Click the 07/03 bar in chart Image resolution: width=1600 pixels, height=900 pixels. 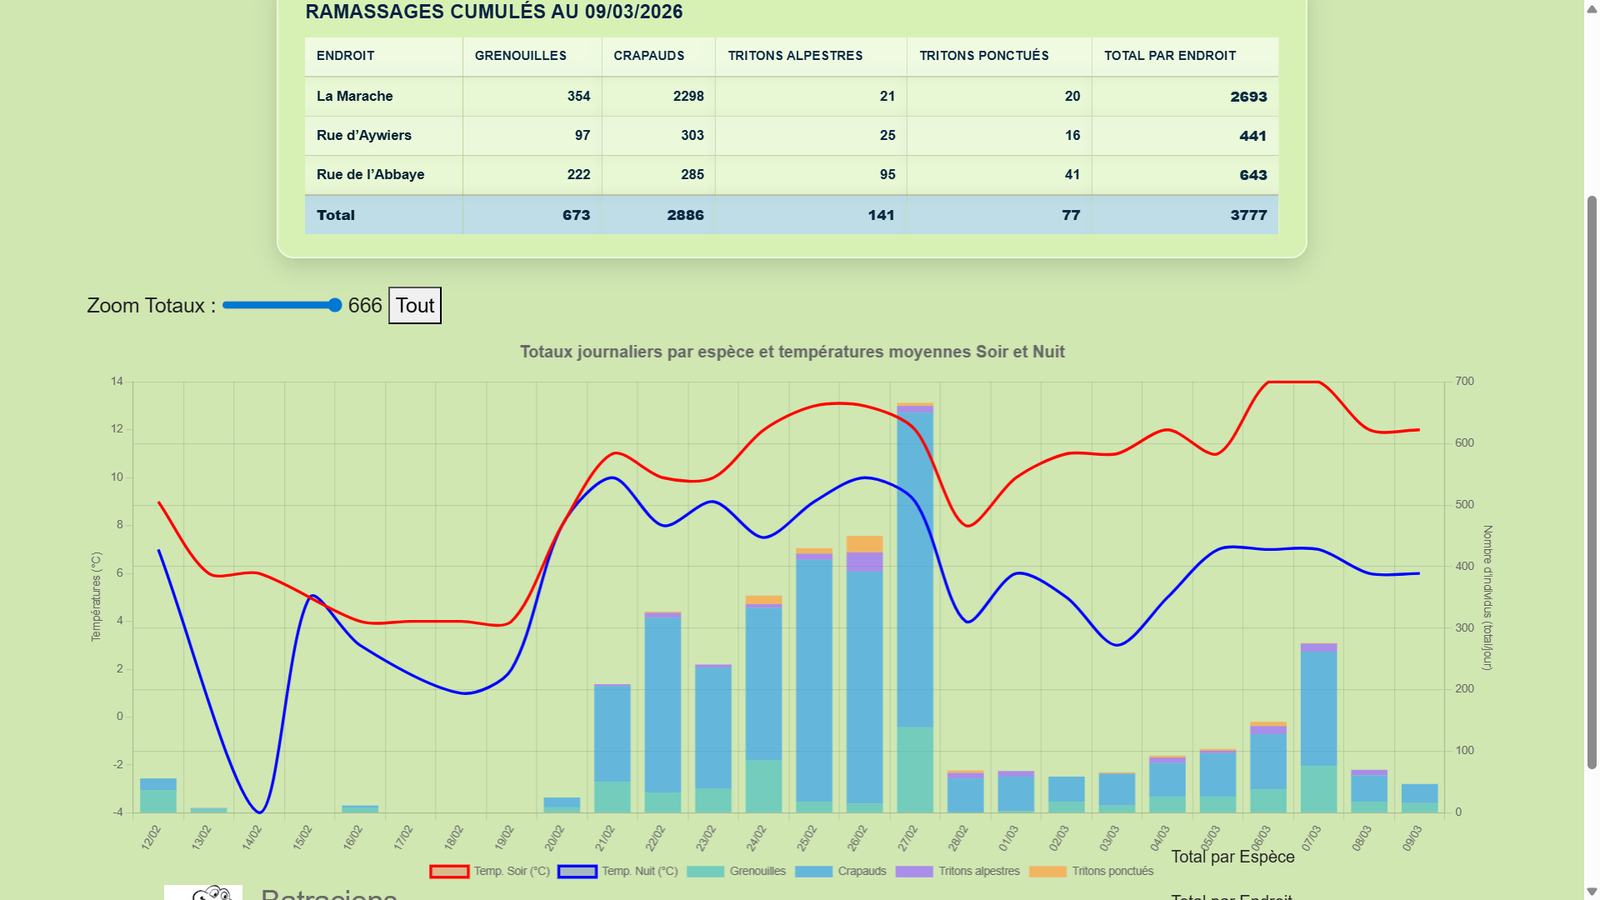[1318, 720]
